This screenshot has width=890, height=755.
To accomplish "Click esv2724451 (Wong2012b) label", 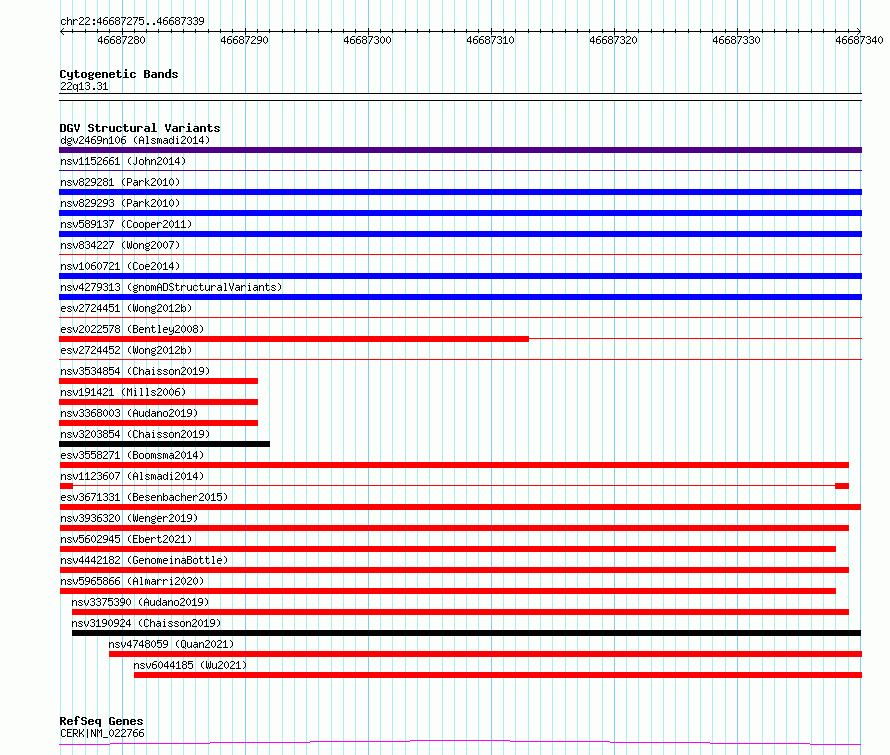I will [126, 308].
